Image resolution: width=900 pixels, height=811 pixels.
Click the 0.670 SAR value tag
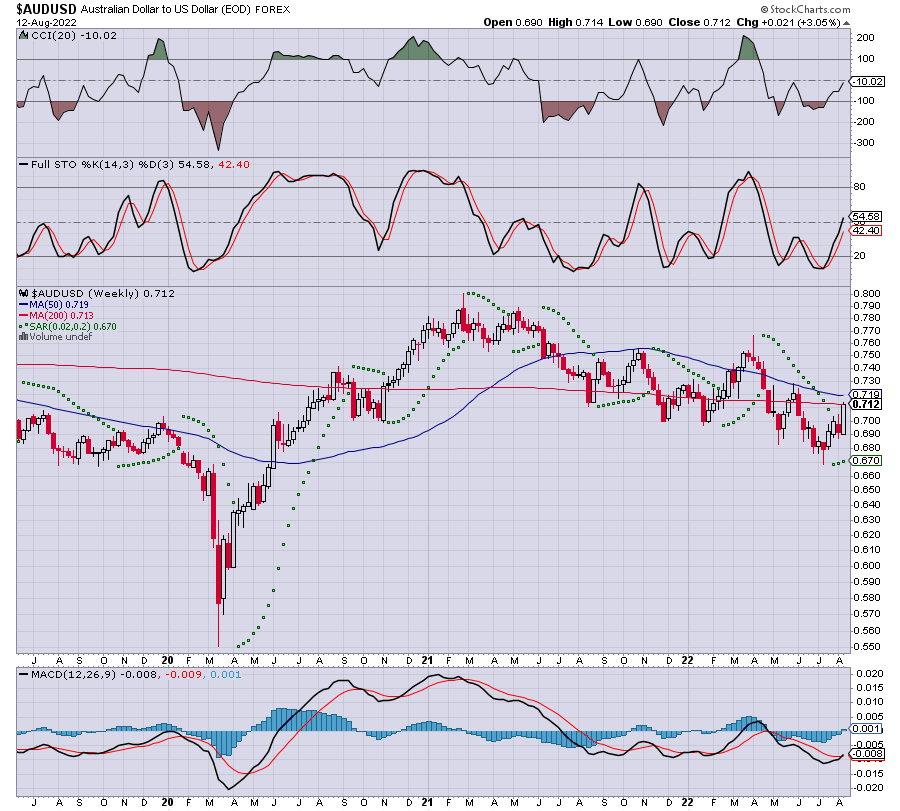coord(866,460)
